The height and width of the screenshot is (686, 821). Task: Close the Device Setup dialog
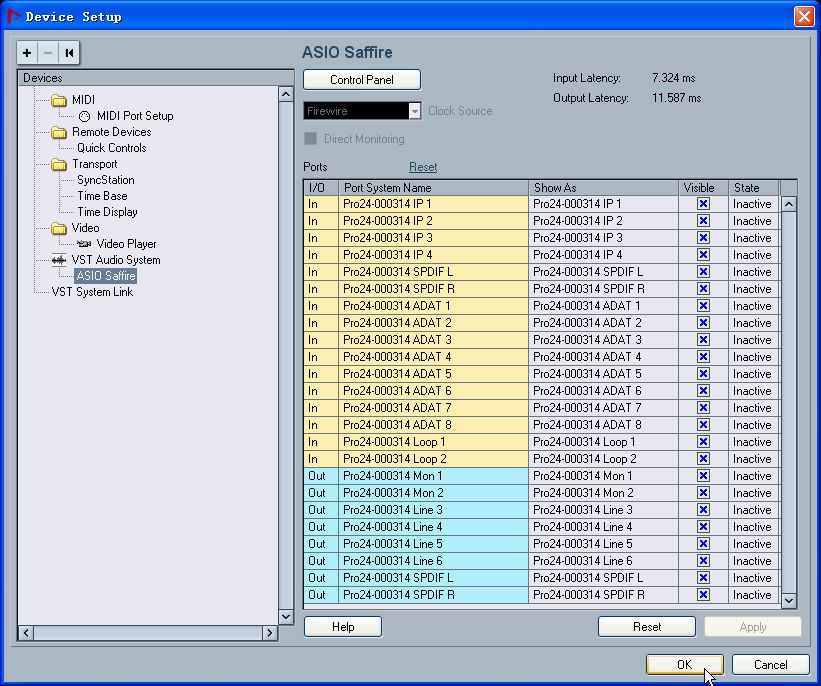click(x=804, y=16)
